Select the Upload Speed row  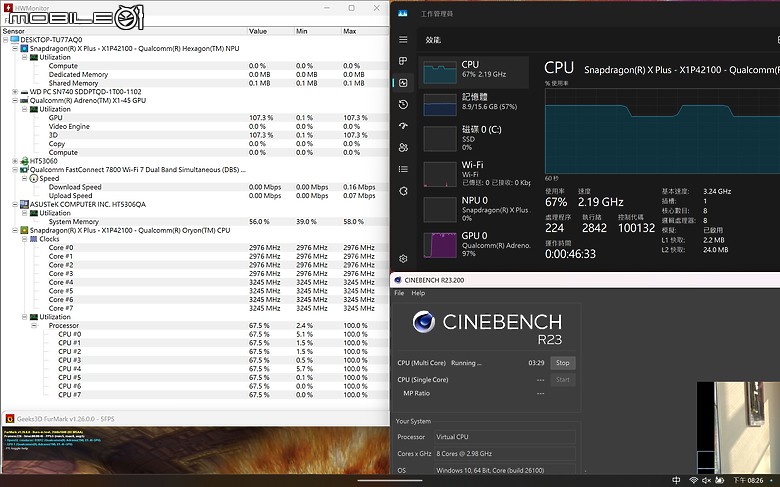(x=195, y=195)
